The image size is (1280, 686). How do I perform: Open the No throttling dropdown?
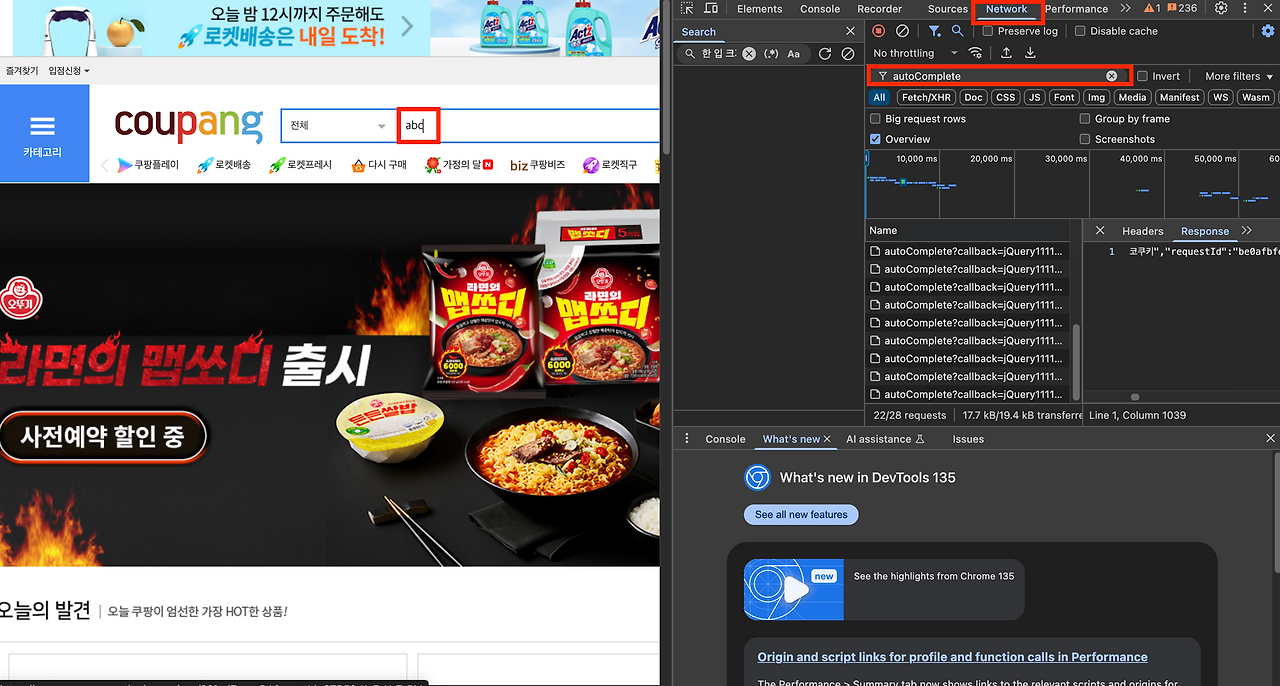coord(914,53)
